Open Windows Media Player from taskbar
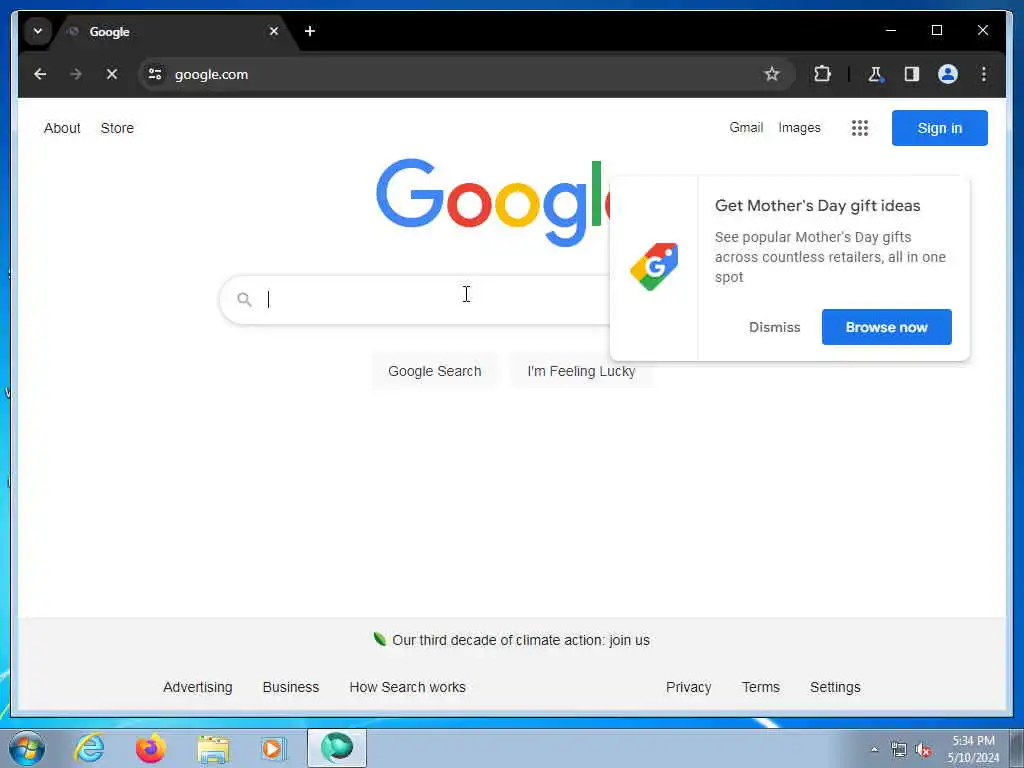Image resolution: width=1024 pixels, height=768 pixels. click(273, 748)
